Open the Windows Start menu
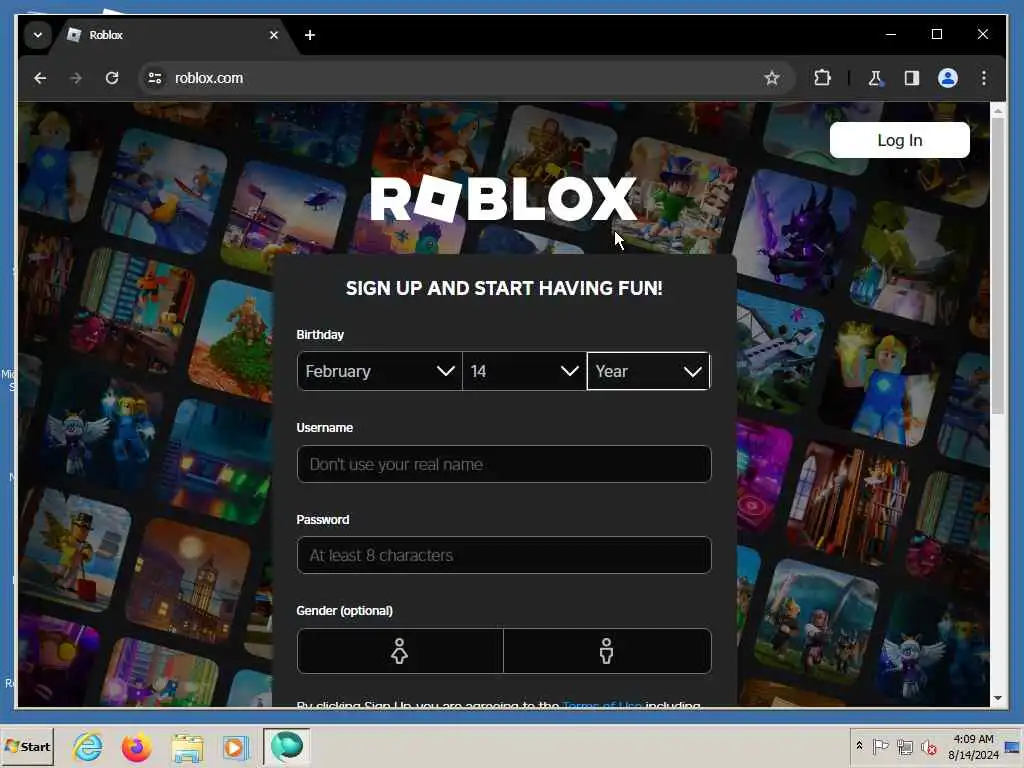The image size is (1024, 768). point(27,746)
